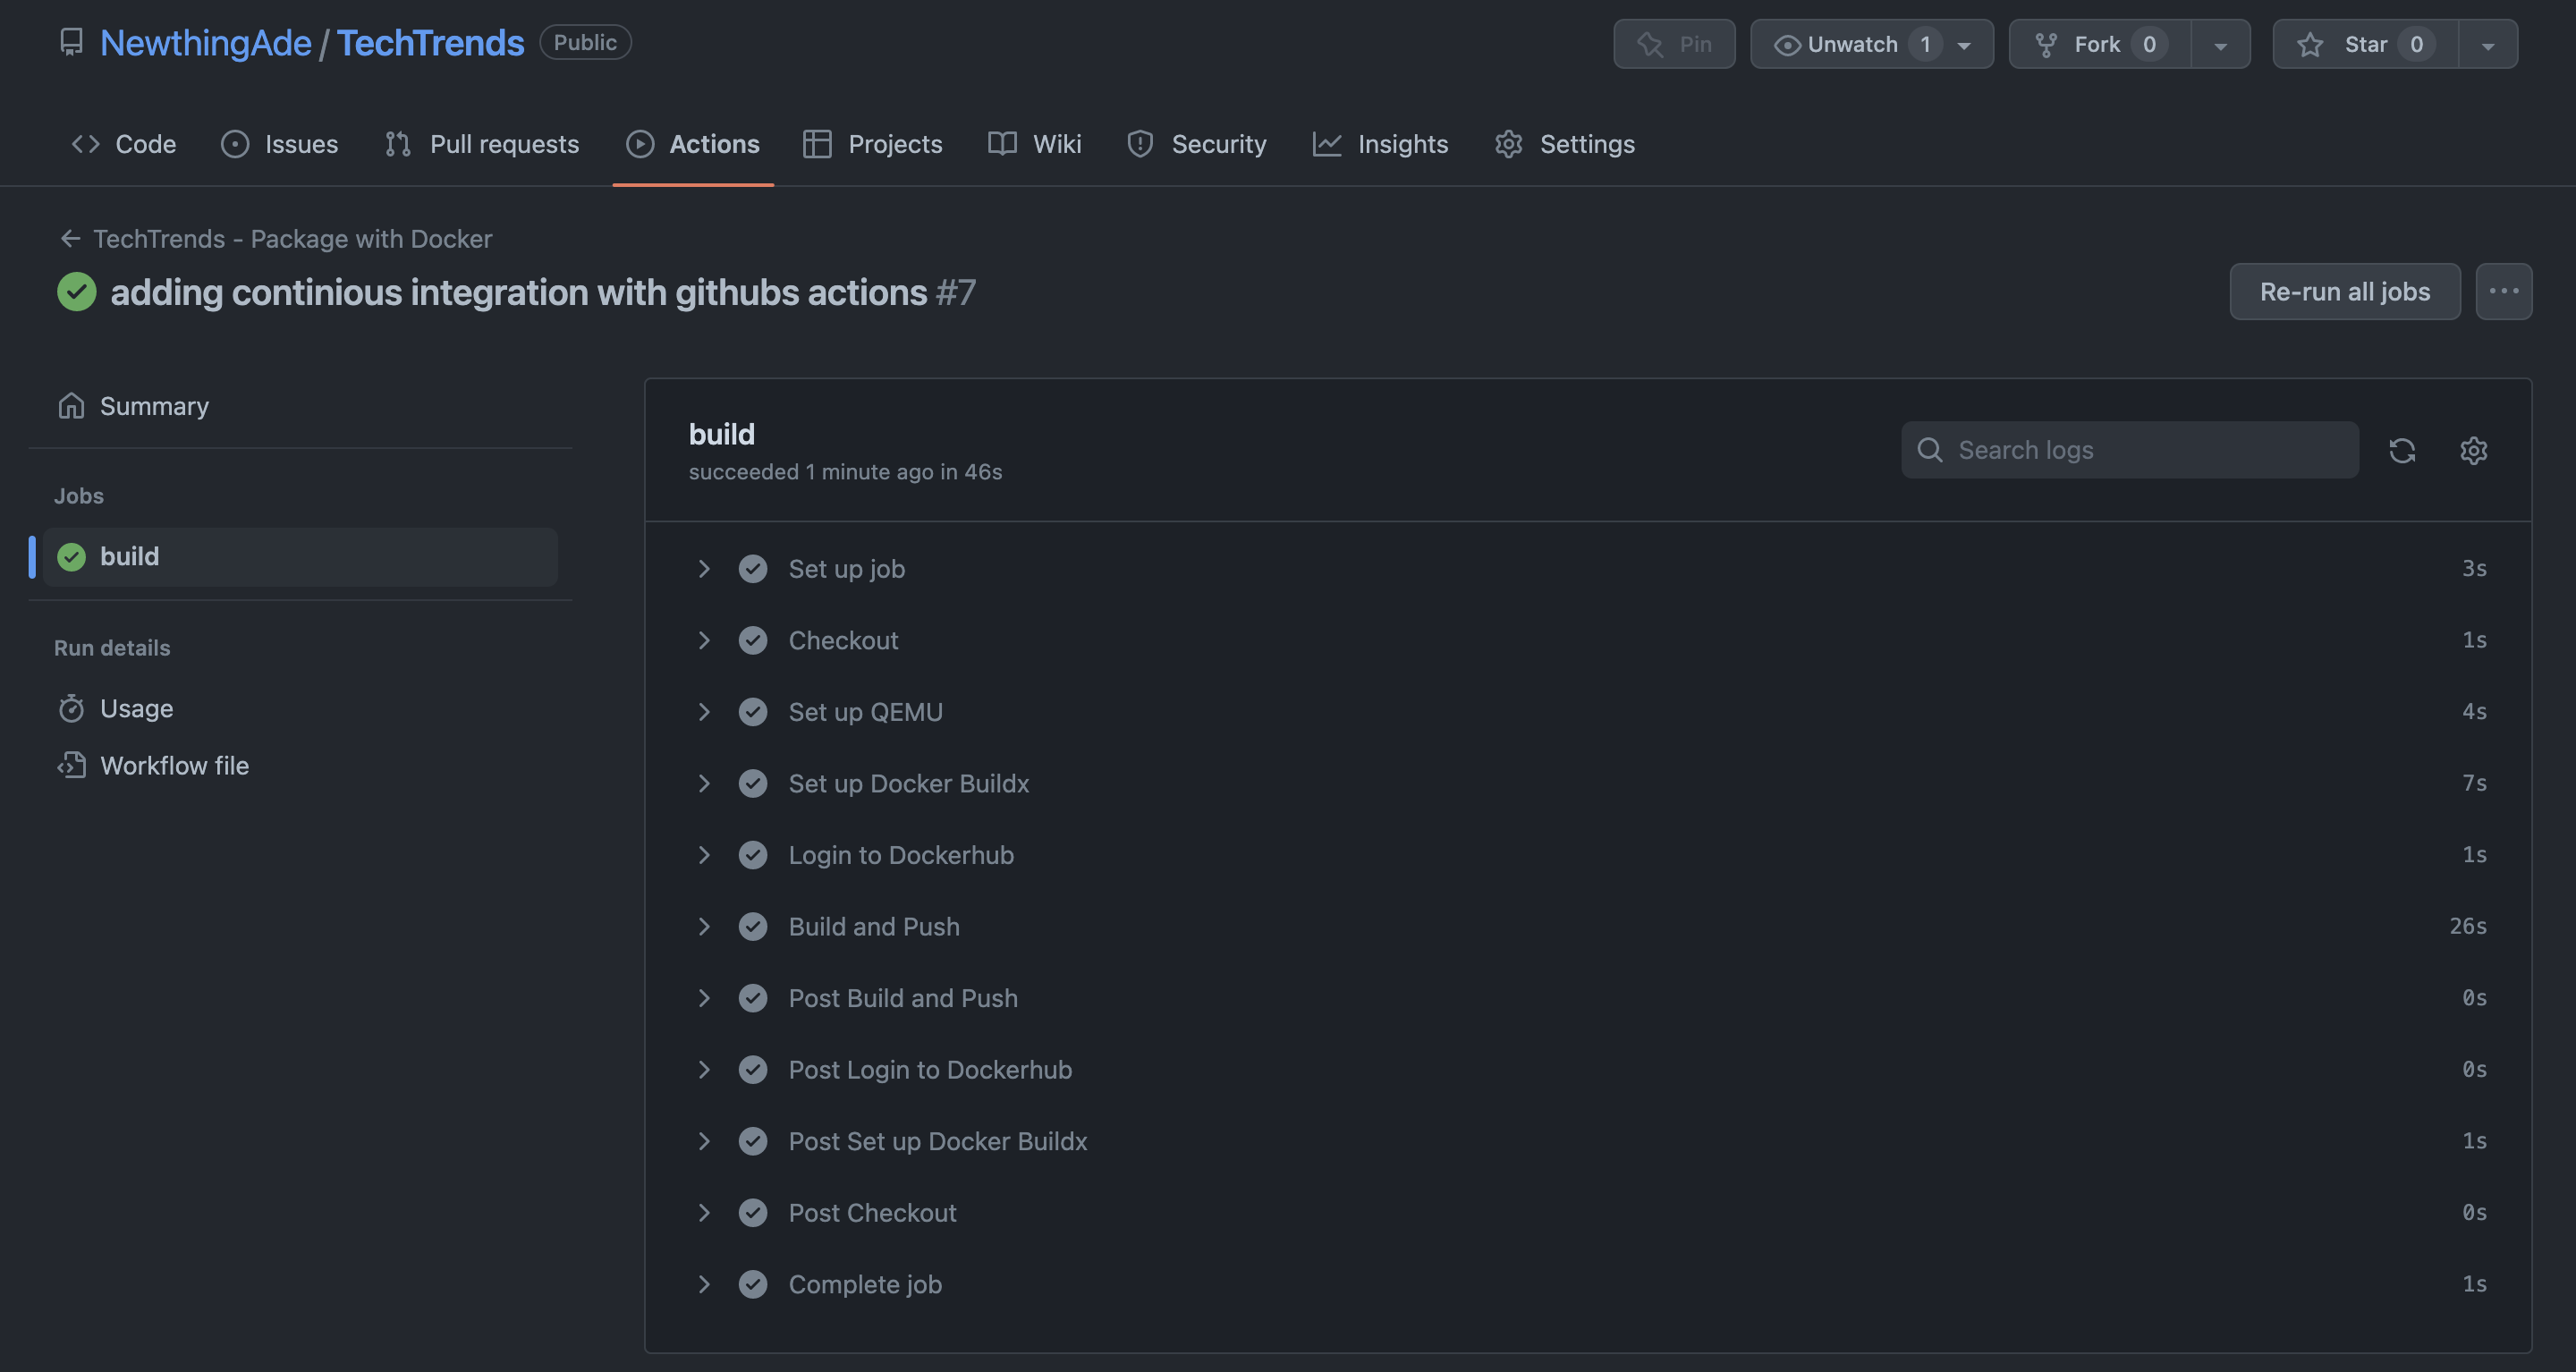Click the Security shield icon

(1140, 144)
